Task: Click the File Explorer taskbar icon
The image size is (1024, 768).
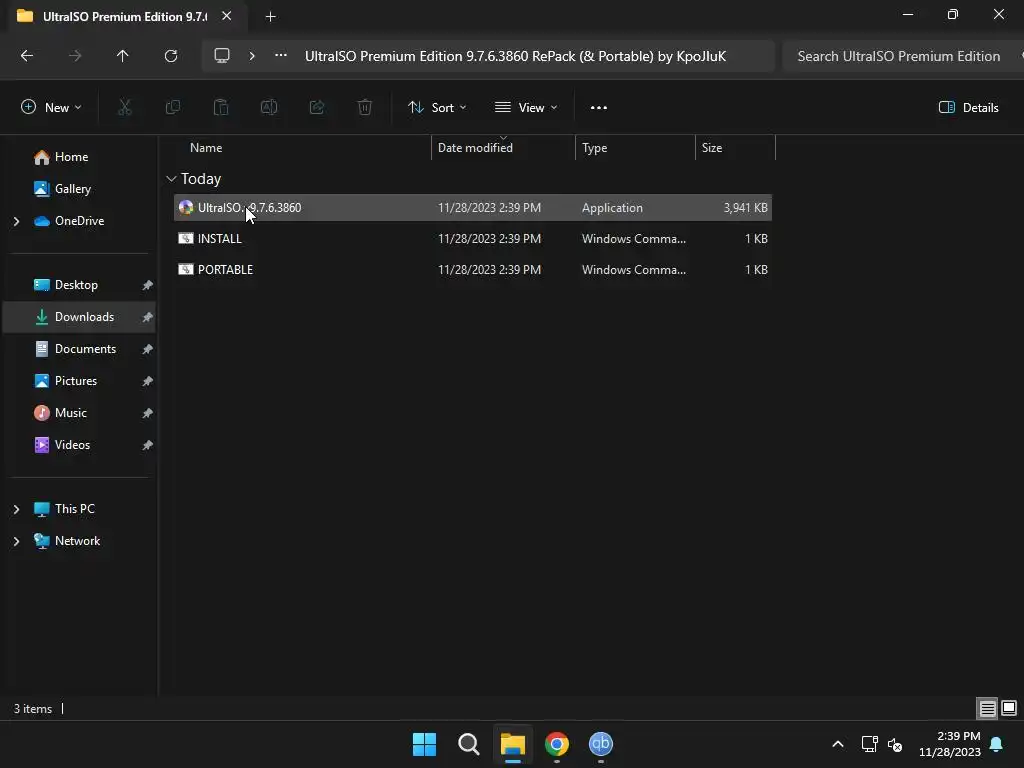Action: [x=513, y=744]
